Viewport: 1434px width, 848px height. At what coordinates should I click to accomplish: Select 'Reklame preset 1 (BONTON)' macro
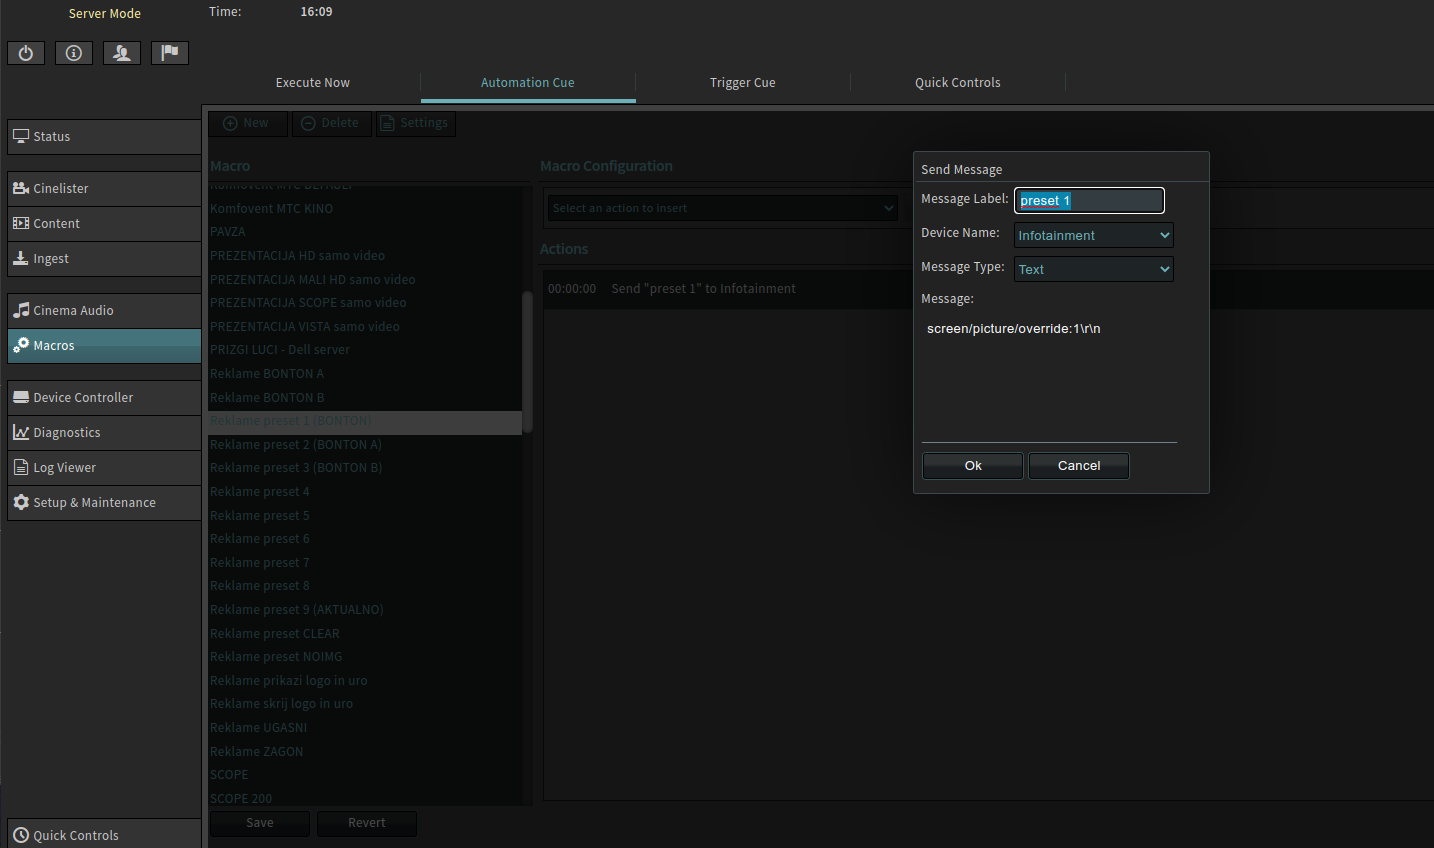click(x=365, y=421)
